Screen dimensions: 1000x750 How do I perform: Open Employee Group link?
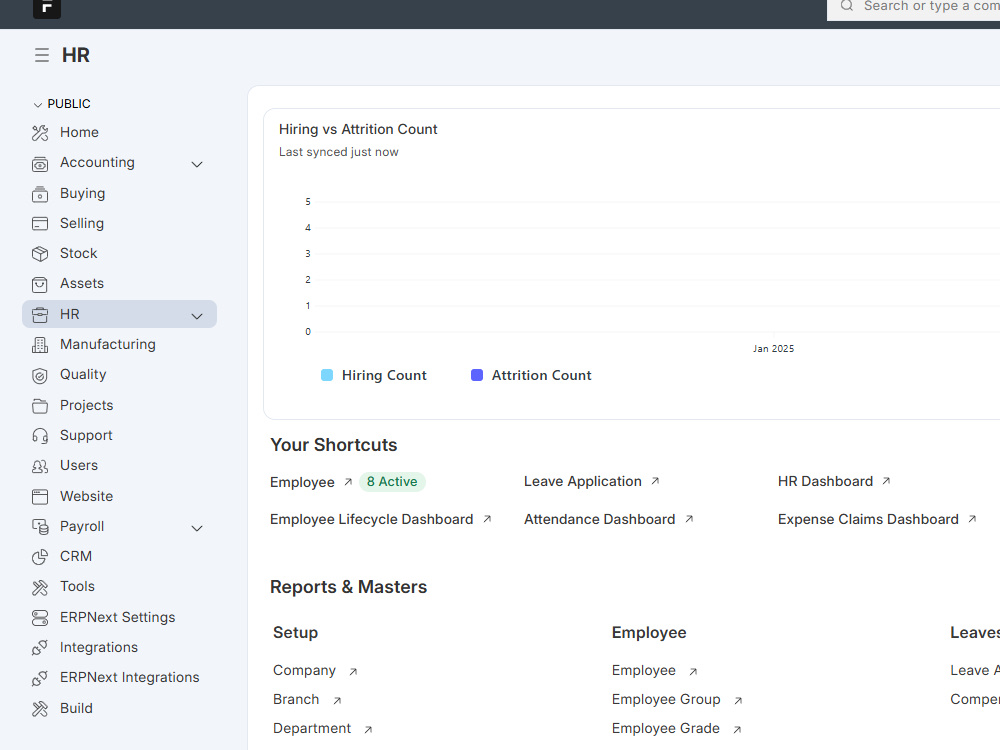(x=666, y=699)
